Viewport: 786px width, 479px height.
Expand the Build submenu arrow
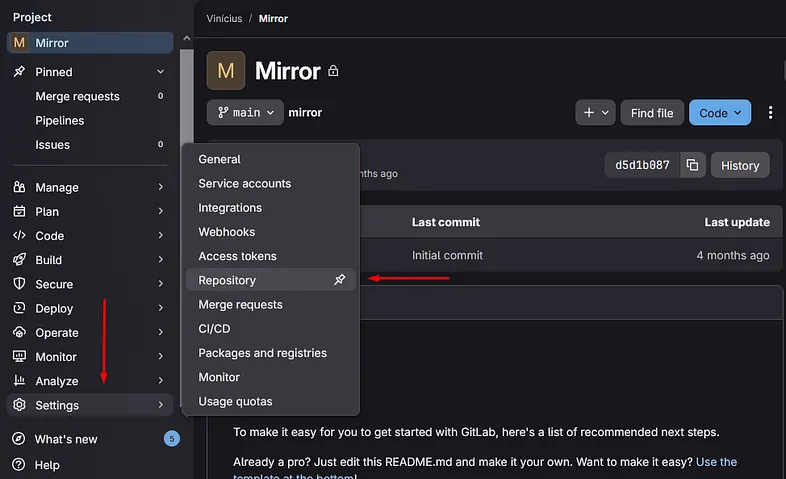pyautogui.click(x=160, y=259)
